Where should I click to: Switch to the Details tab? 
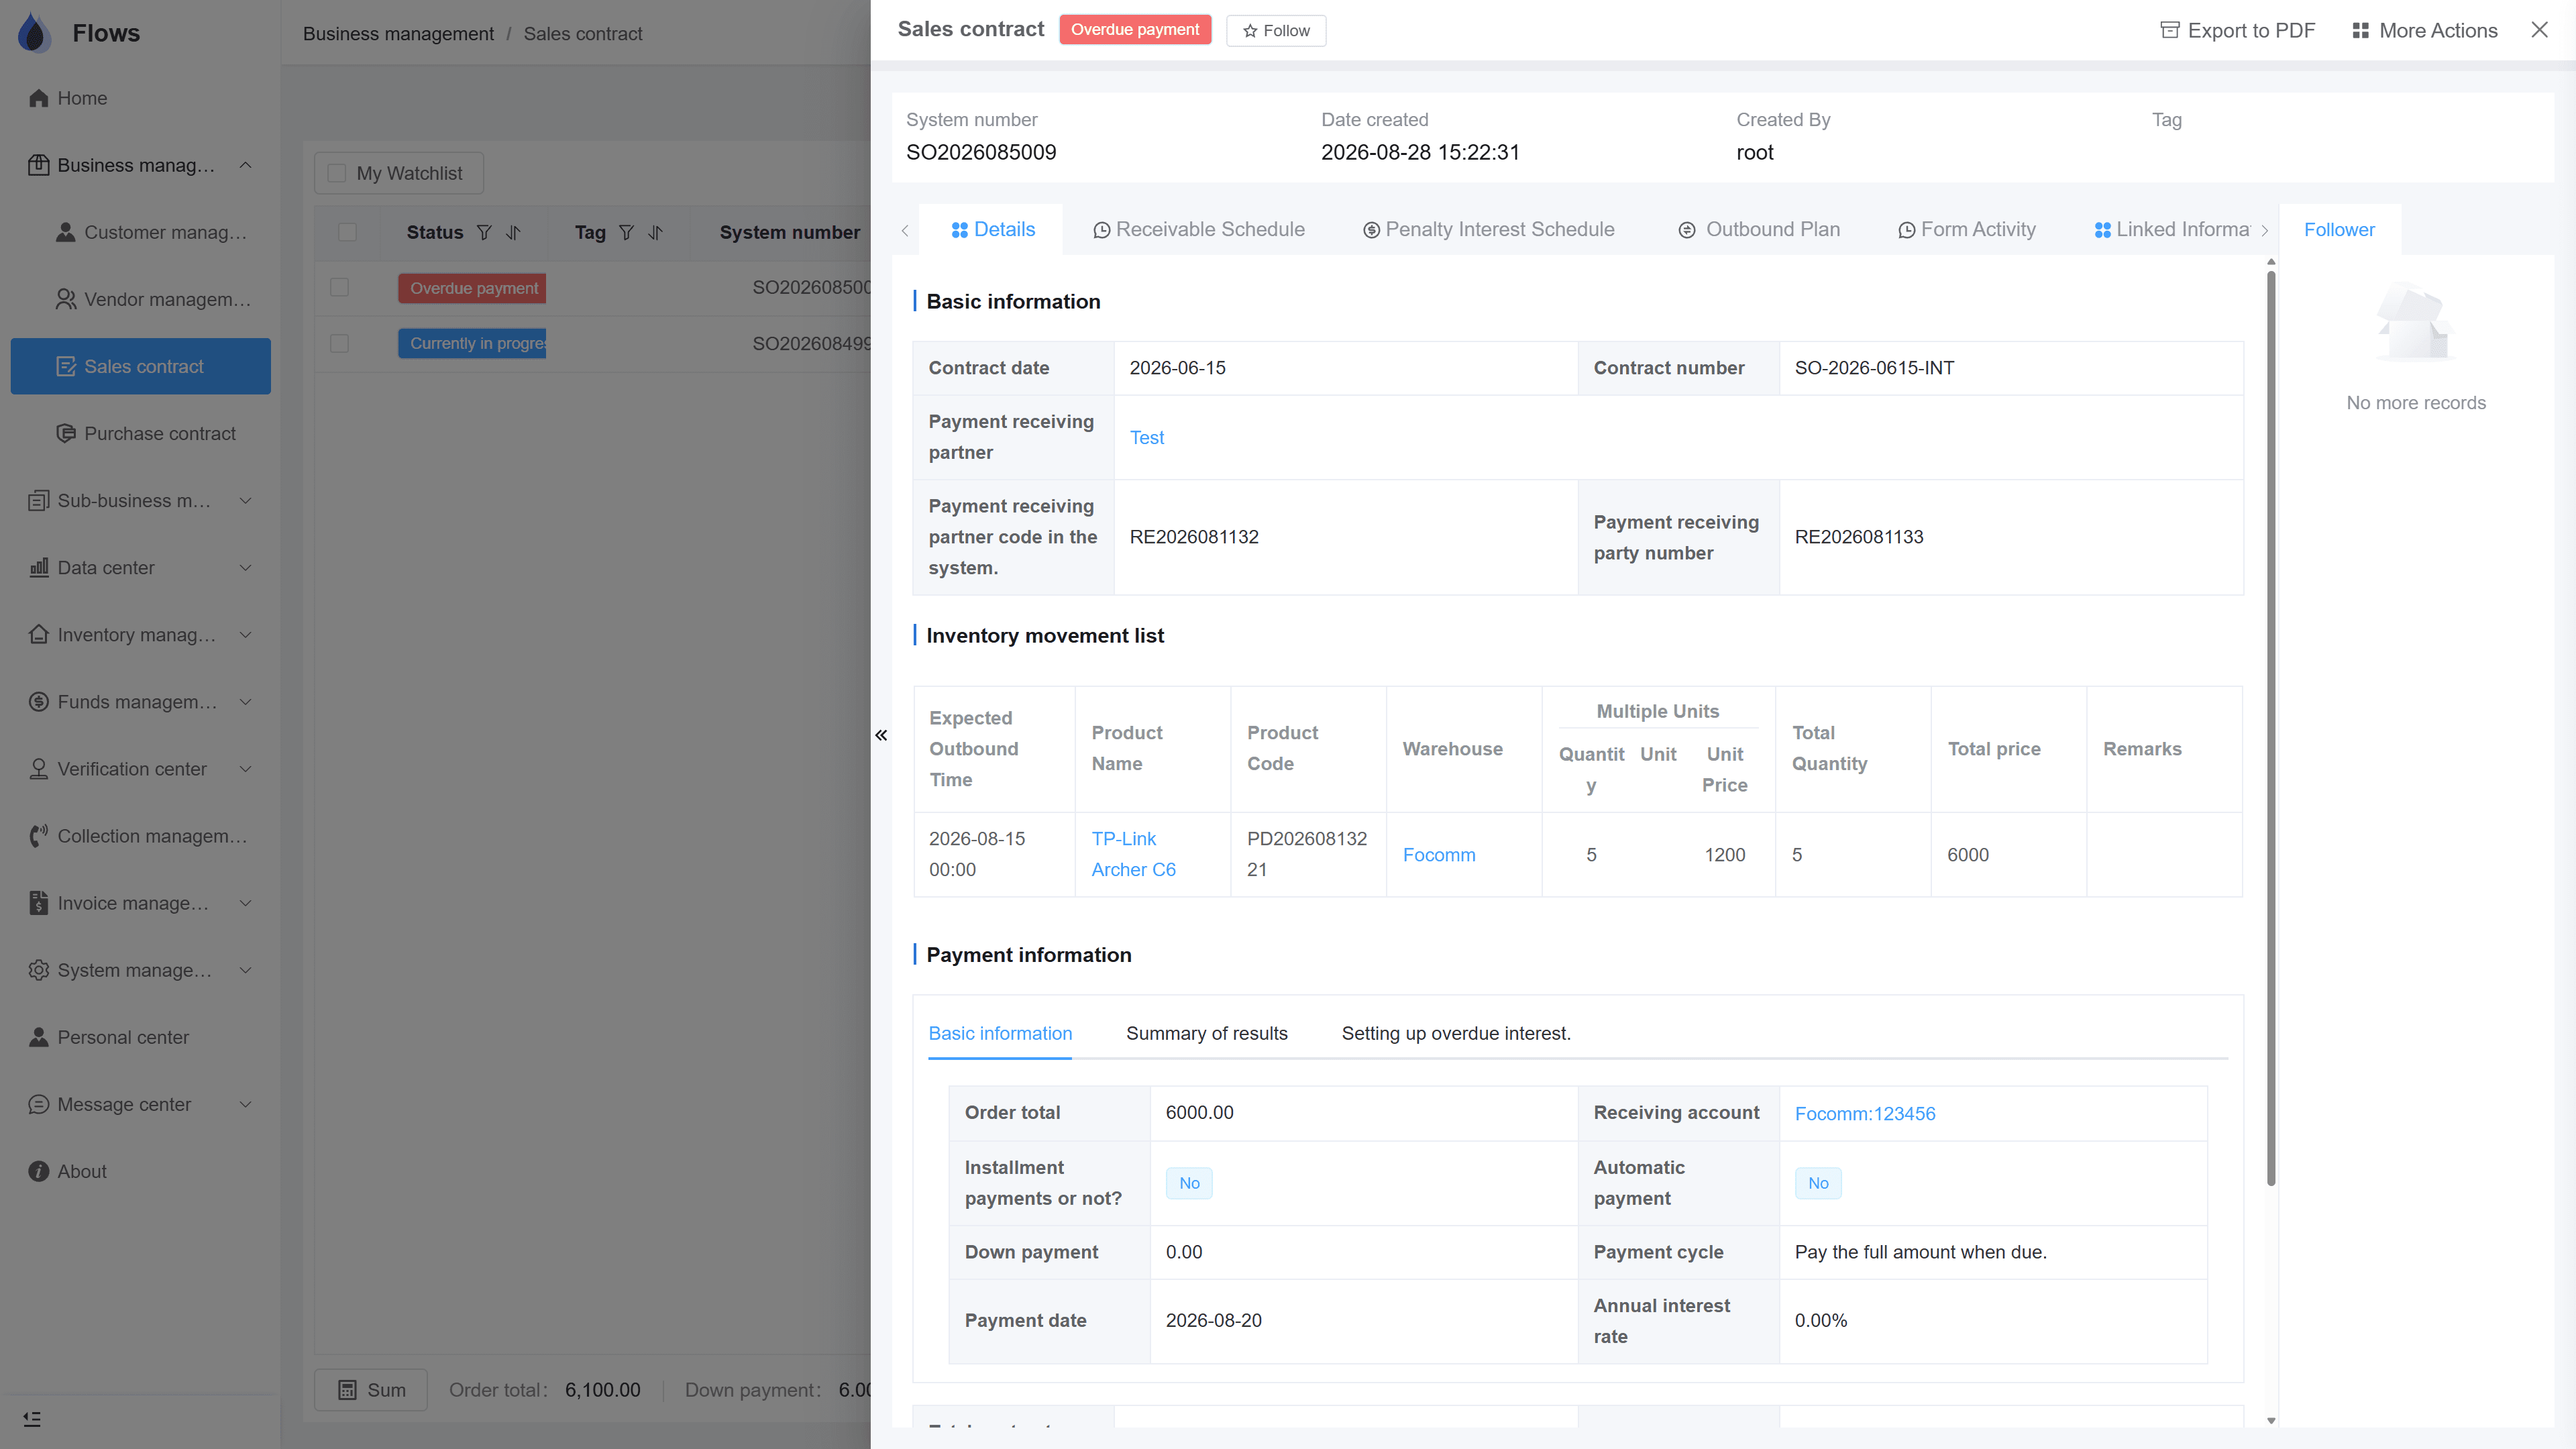tap(992, 229)
